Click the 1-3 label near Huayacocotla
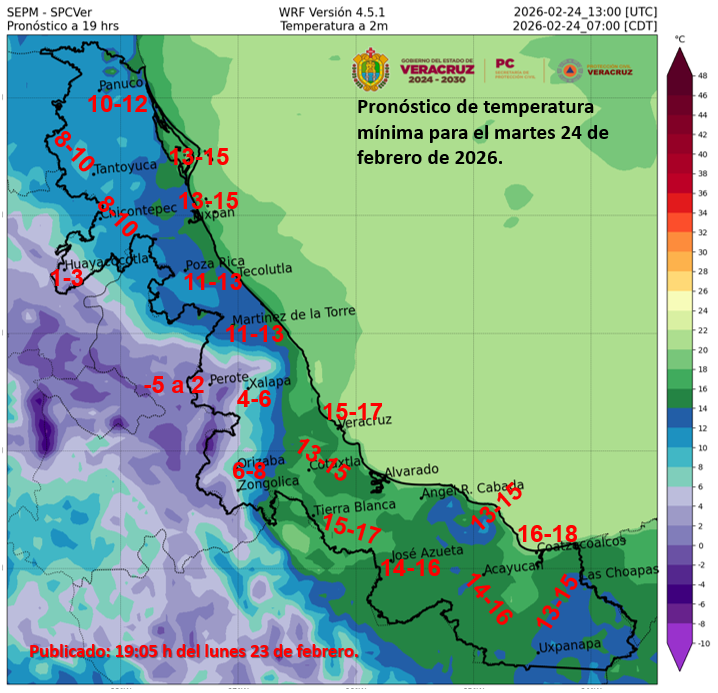Viewport: 718px width, 693px height. coord(66,281)
